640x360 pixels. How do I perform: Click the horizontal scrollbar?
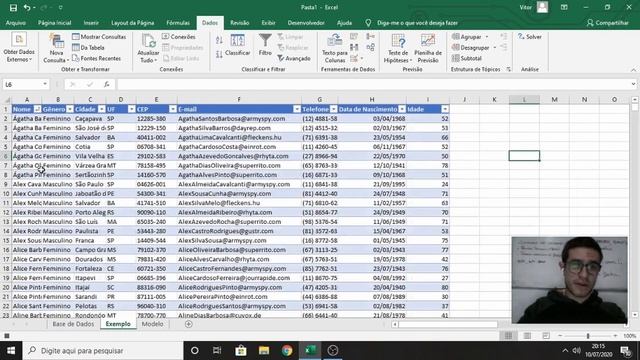click(448, 324)
